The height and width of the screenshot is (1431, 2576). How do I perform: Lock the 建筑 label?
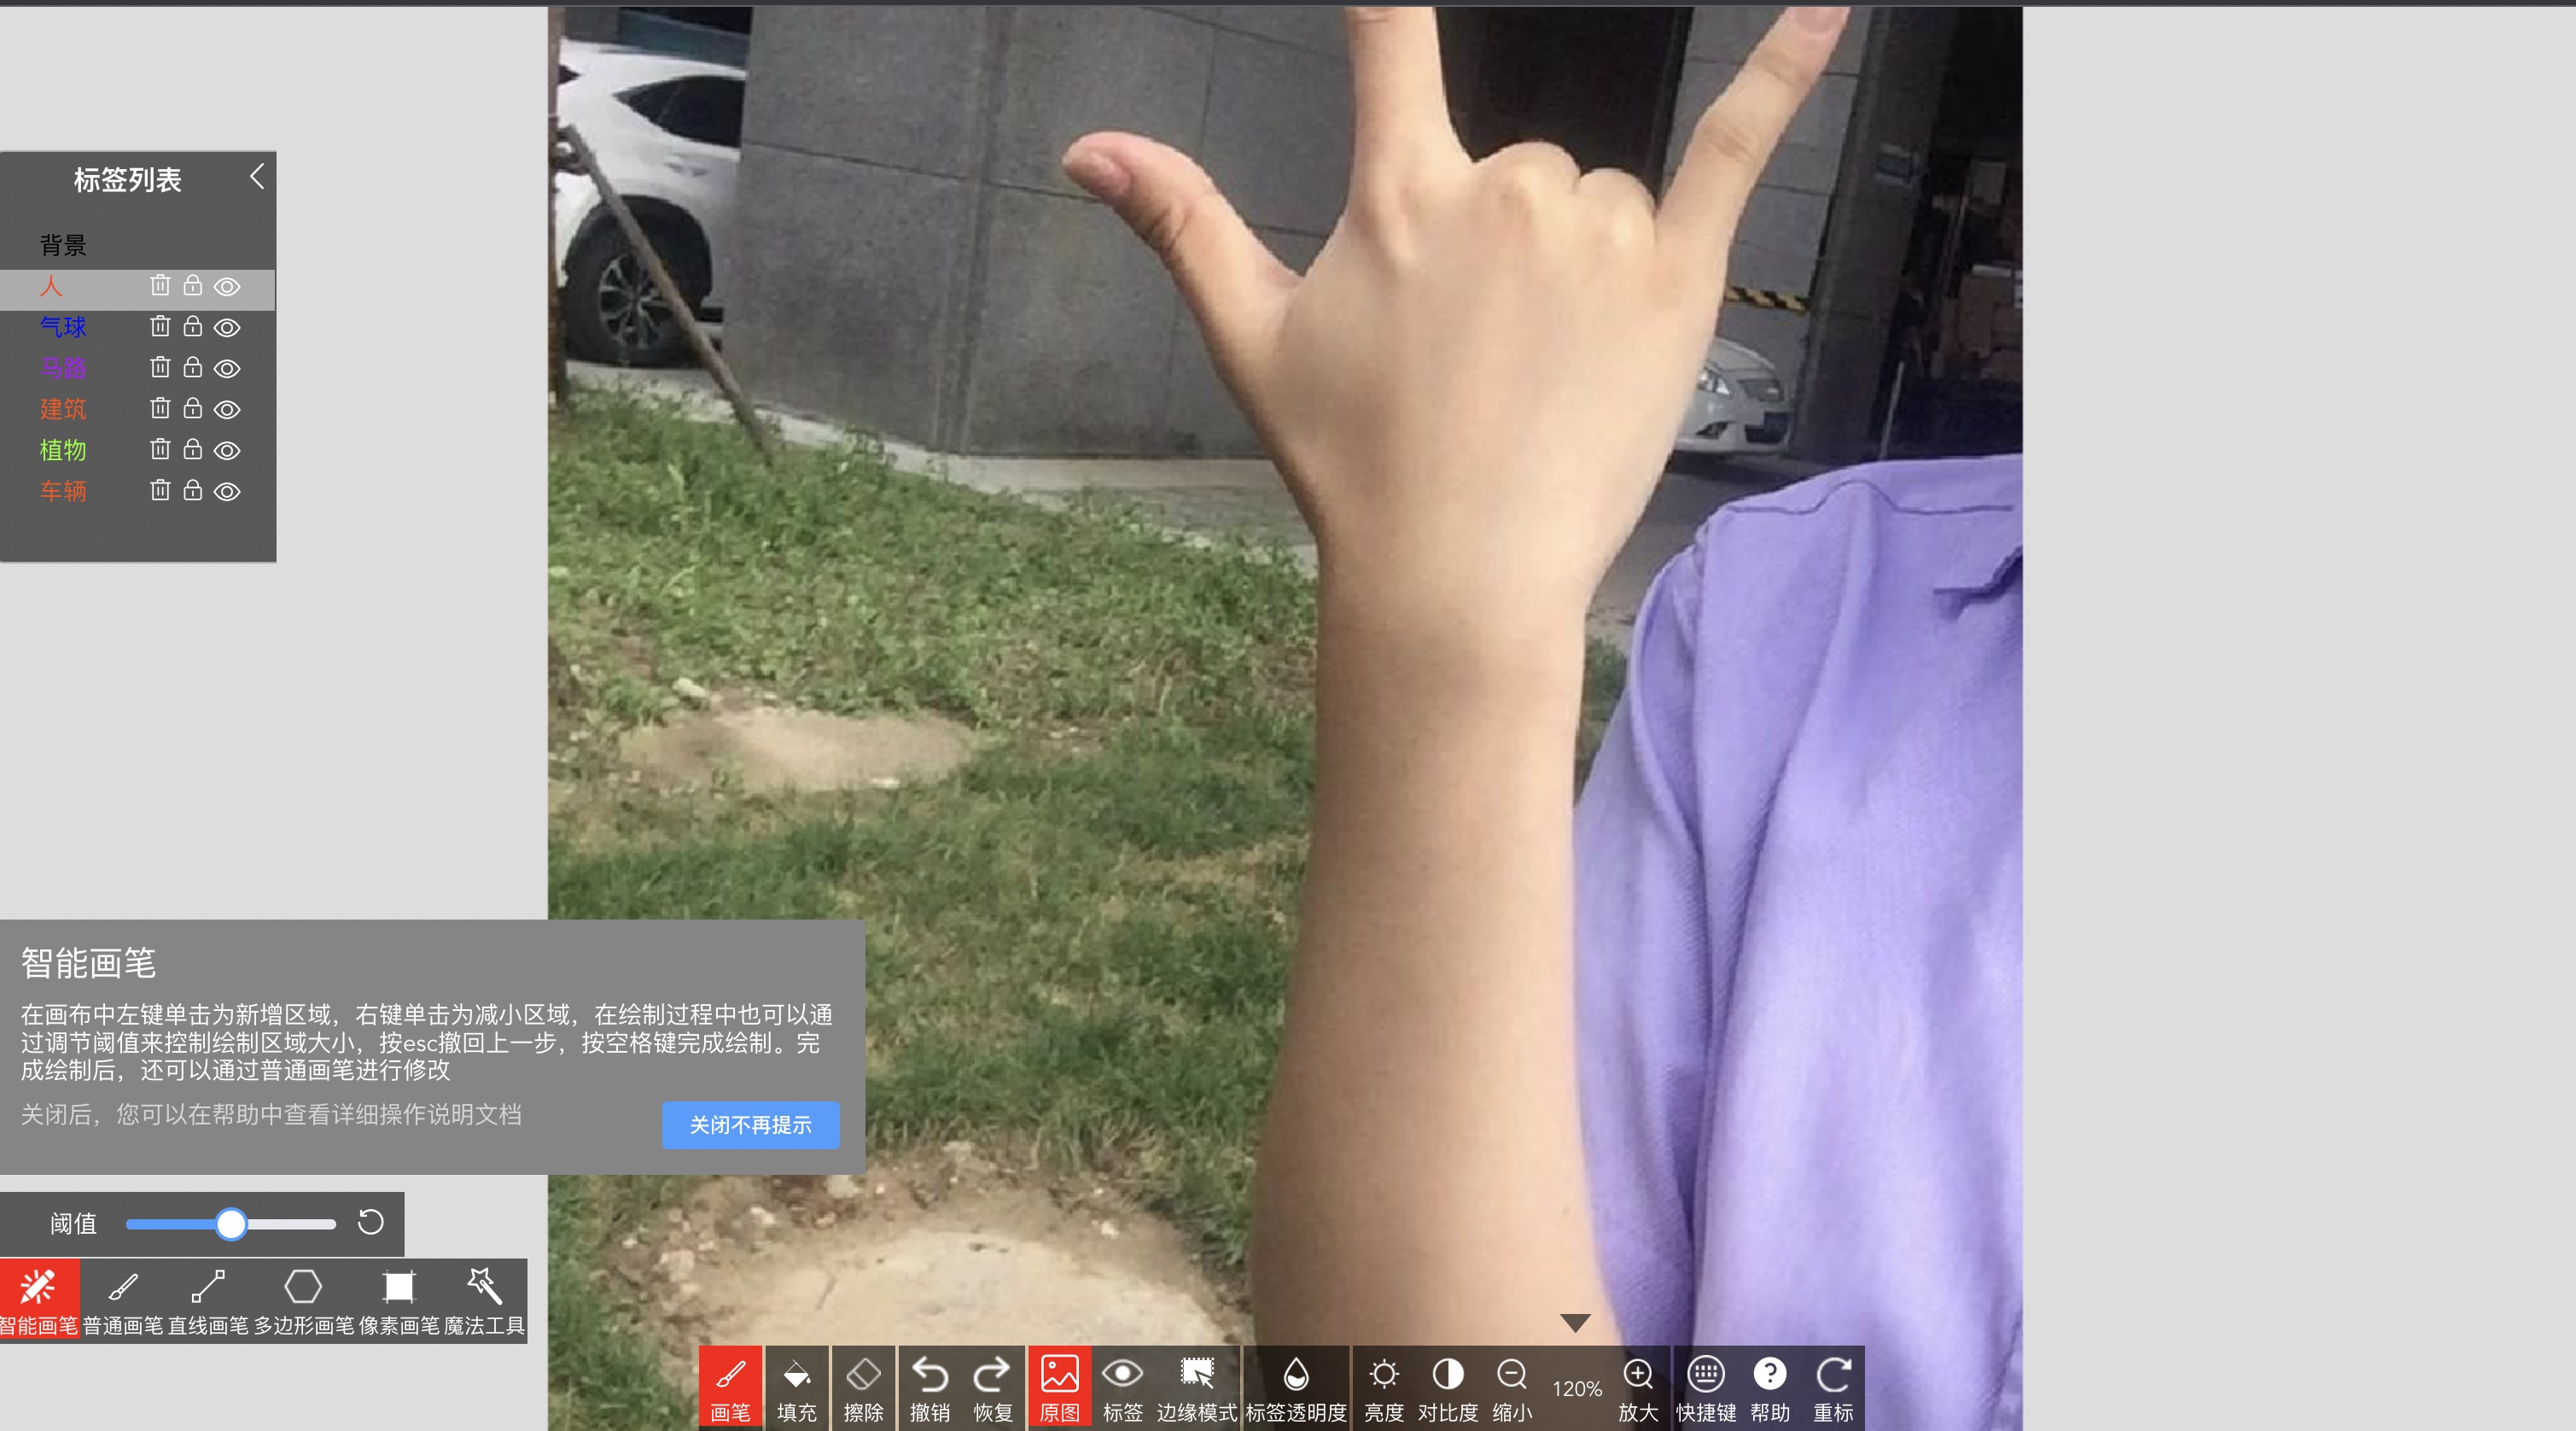193,408
